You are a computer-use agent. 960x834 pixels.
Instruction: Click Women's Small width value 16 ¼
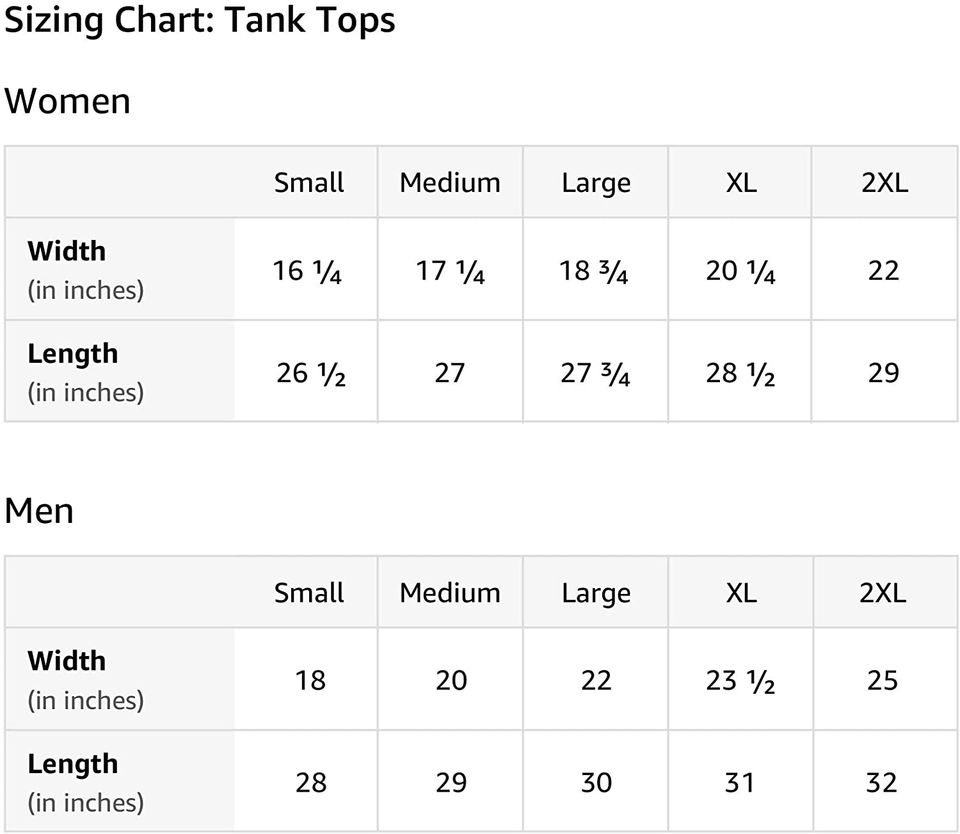pos(308,271)
